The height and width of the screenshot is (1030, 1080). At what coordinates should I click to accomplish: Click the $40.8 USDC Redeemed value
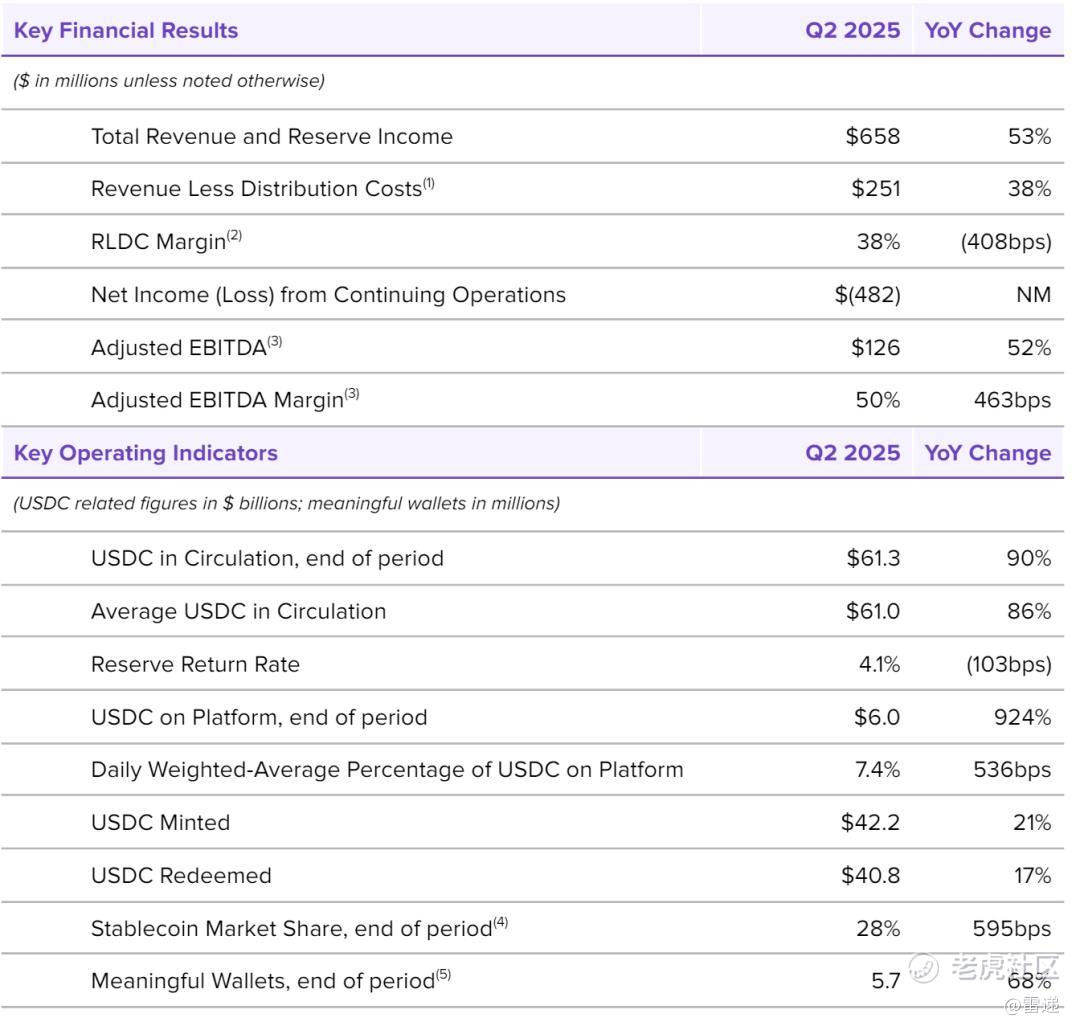coord(870,876)
